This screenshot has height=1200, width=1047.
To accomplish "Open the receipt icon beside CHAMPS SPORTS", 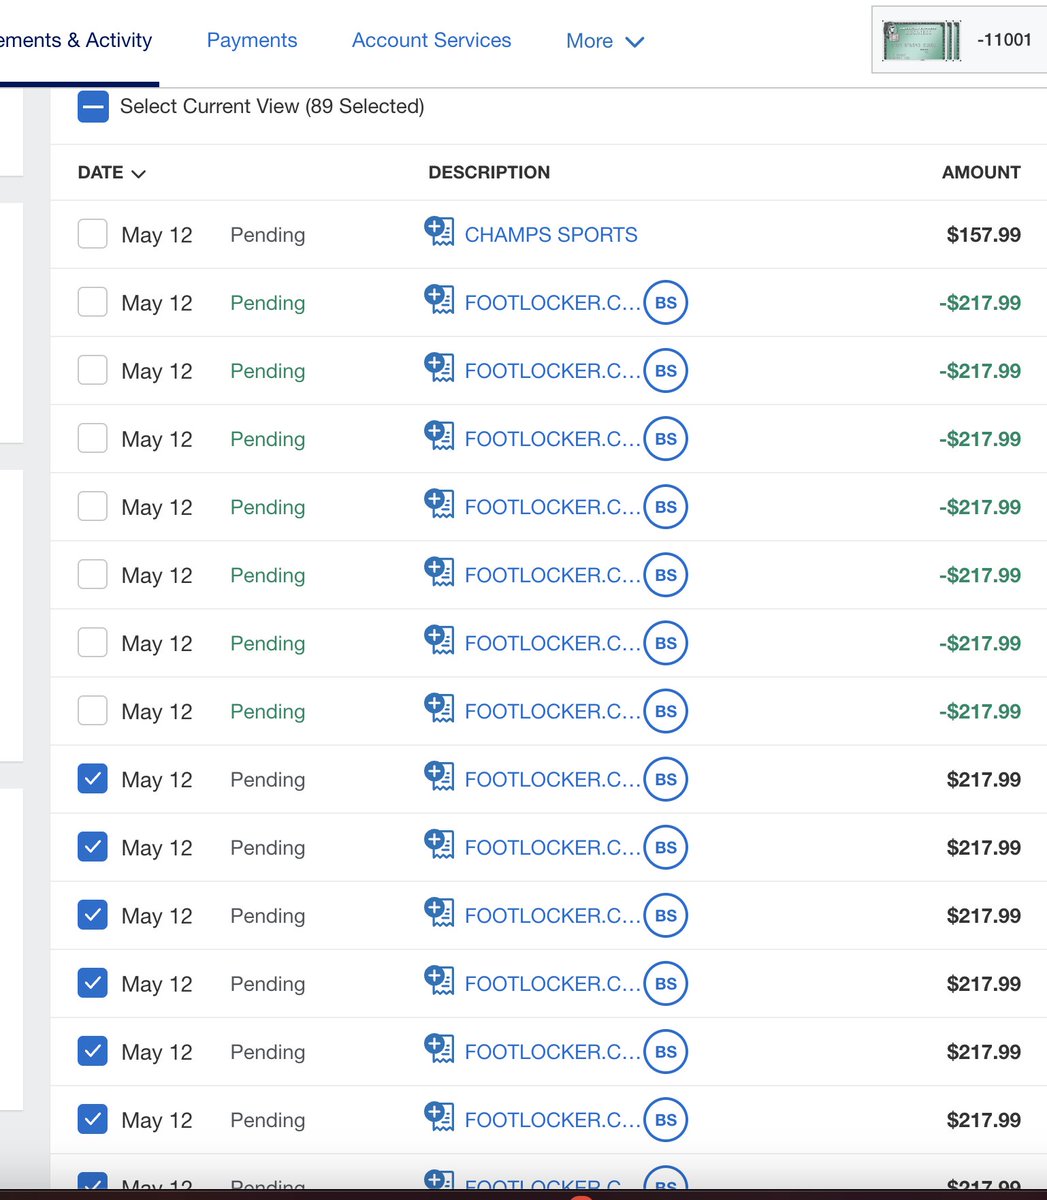I will (439, 233).
